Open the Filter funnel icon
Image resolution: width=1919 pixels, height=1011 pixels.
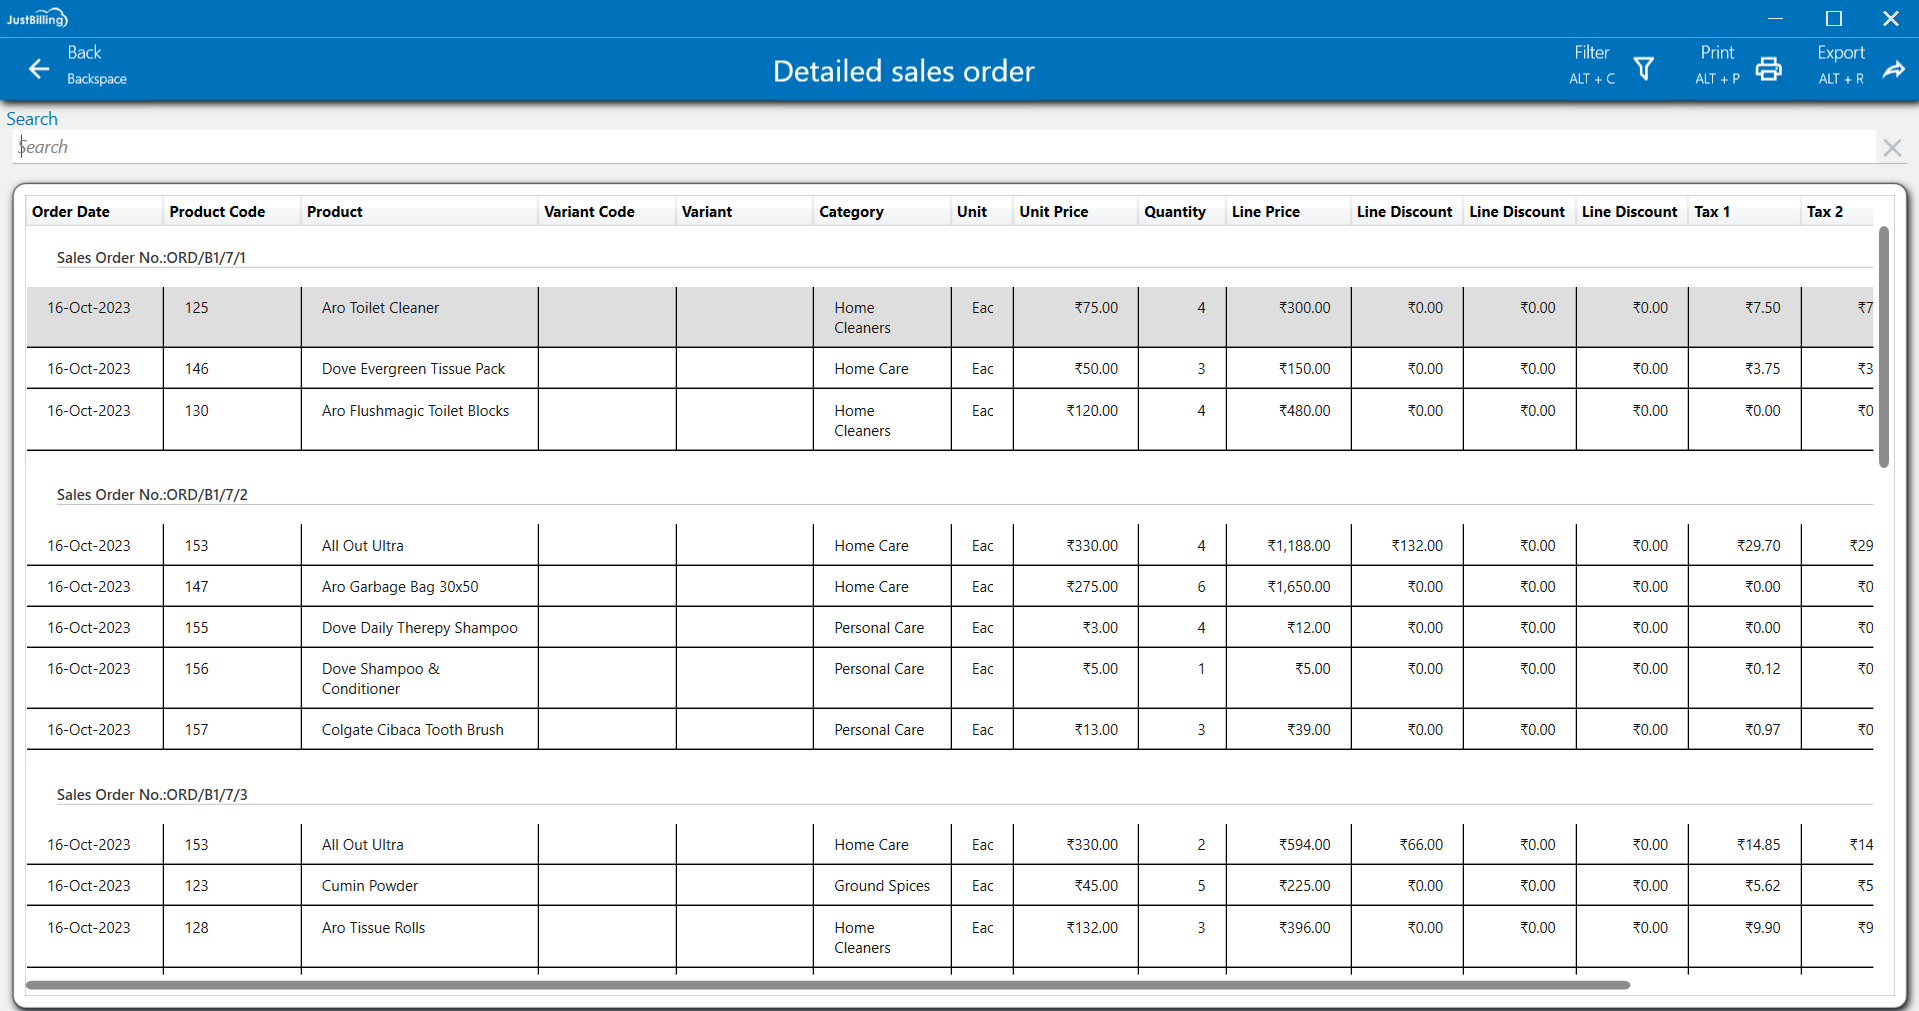click(x=1643, y=69)
